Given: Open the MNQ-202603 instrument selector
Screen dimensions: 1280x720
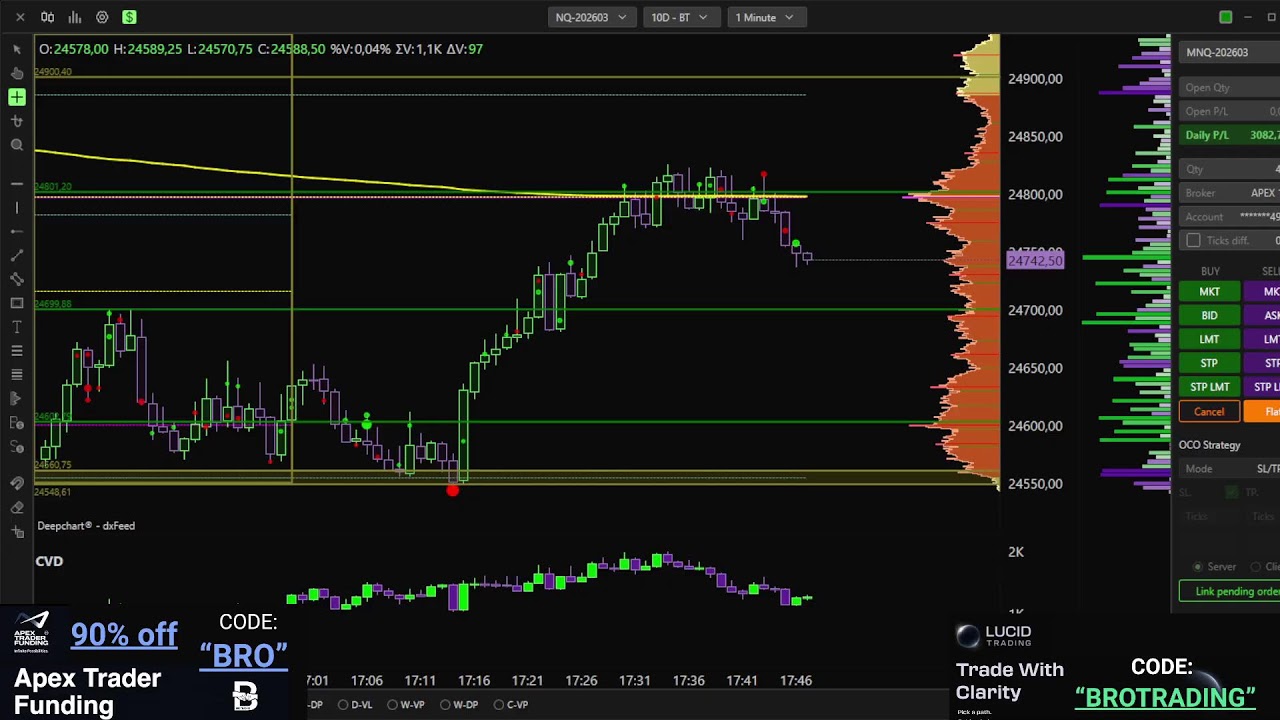Looking at the screenshot, I should pos(1230,52).
